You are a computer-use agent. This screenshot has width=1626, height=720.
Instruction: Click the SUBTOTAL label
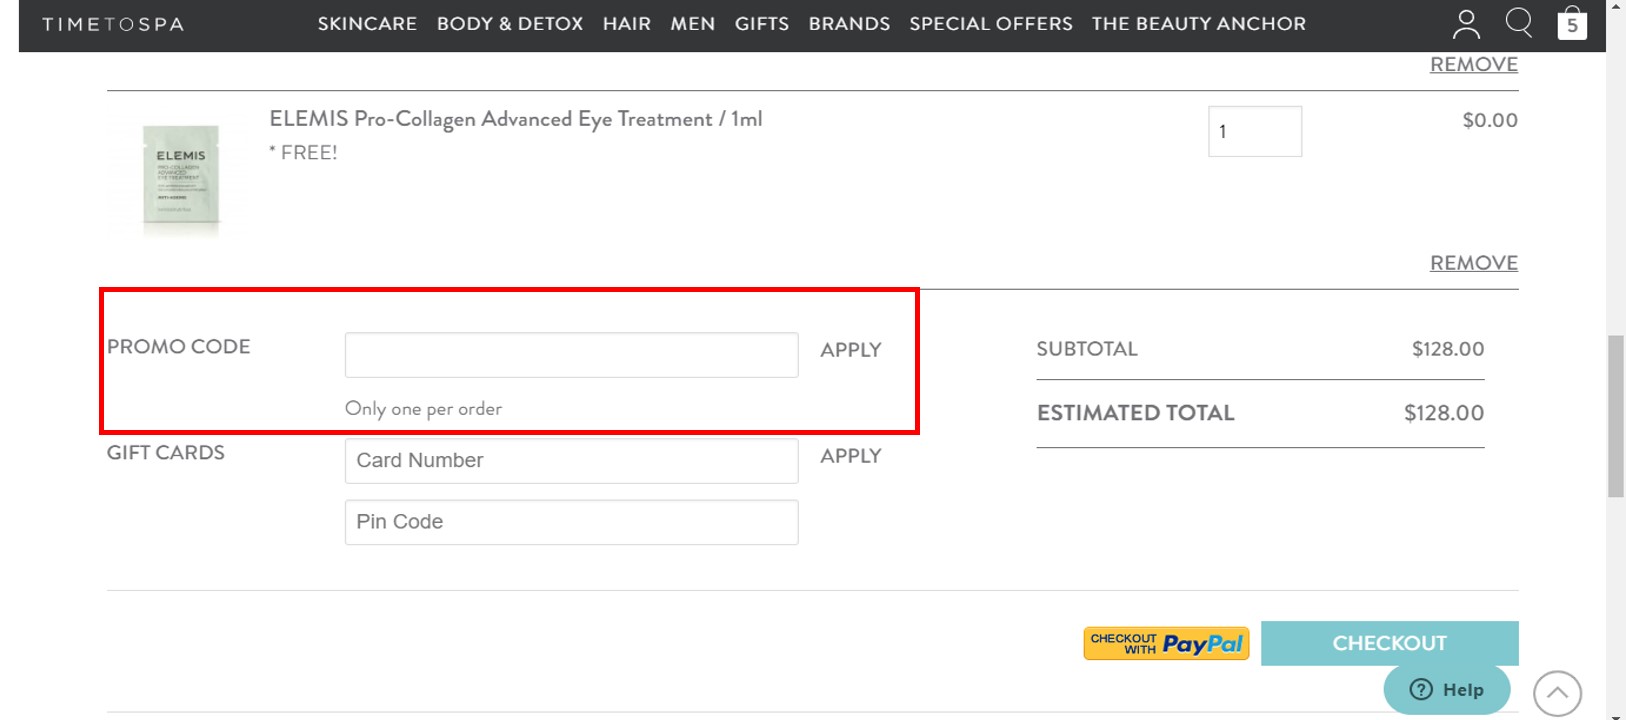(1087, 349)
